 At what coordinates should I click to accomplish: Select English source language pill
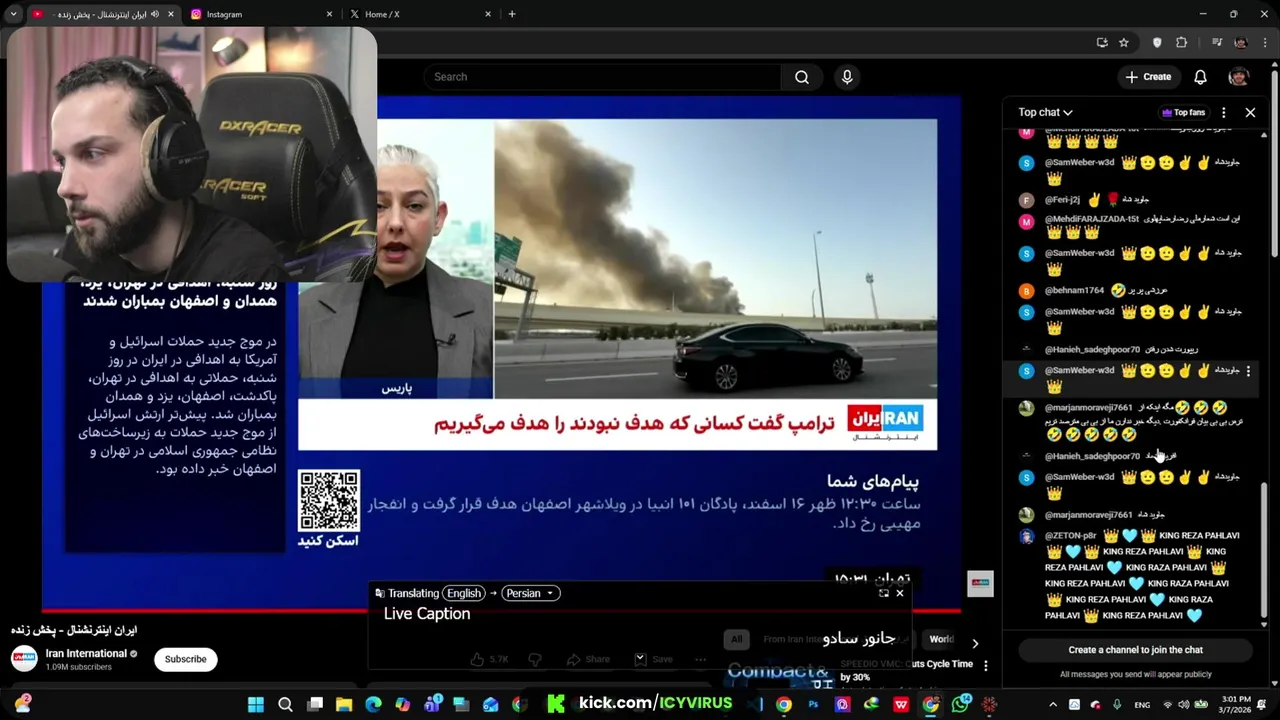[464, 593]
